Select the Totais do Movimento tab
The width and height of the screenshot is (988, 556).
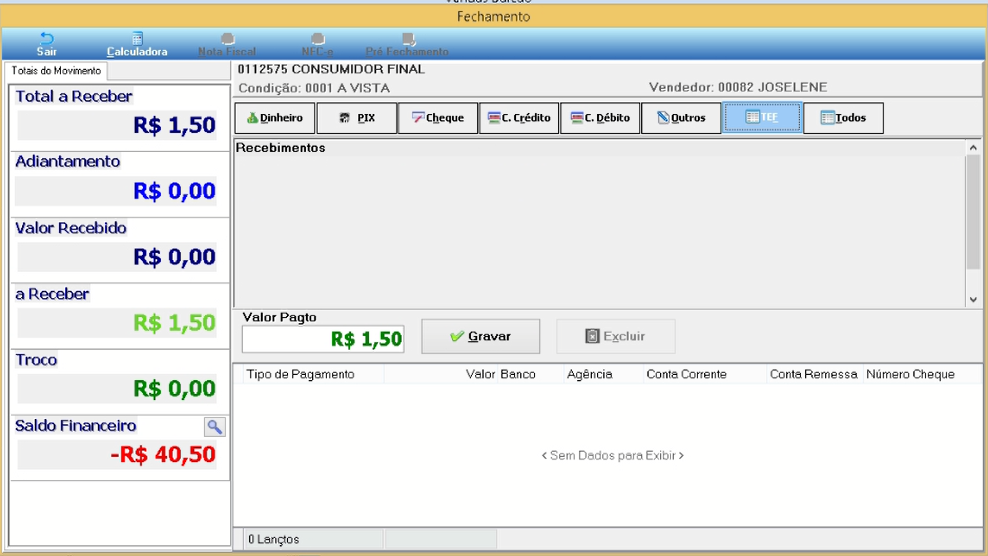56,71
